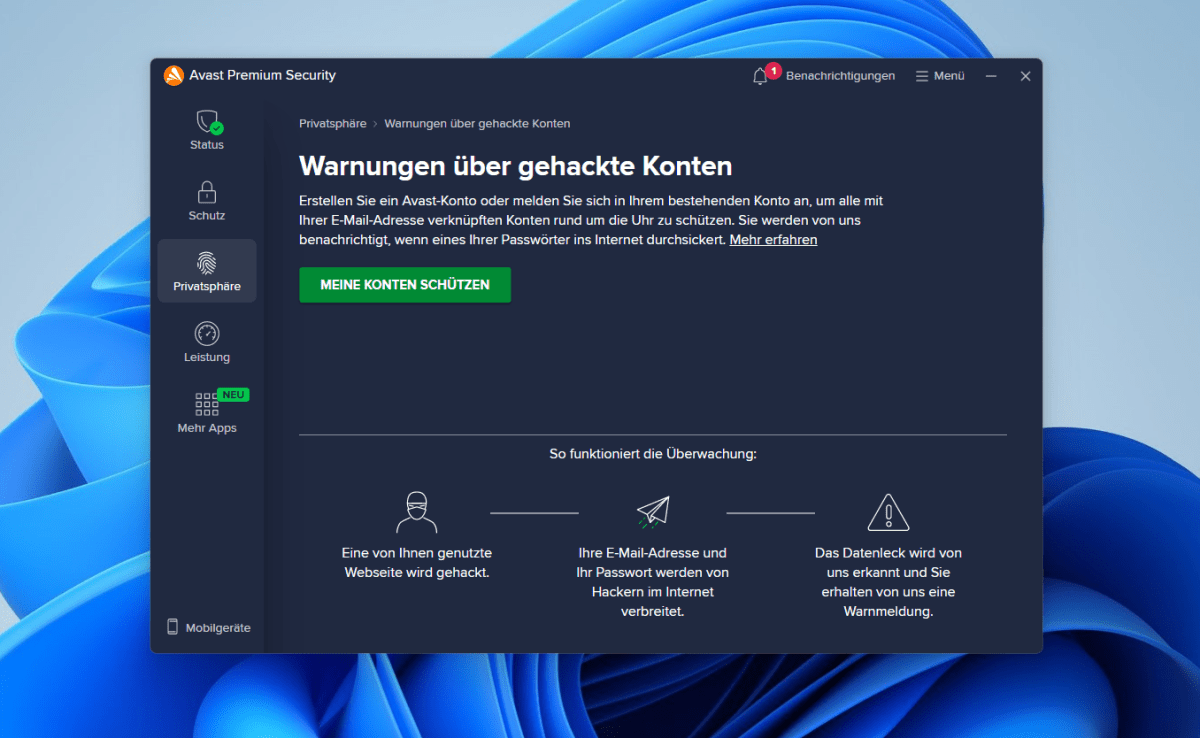Click the Mobilgeräte phone icon
This screenshot has height=738, width=1200.
point(172,627)
